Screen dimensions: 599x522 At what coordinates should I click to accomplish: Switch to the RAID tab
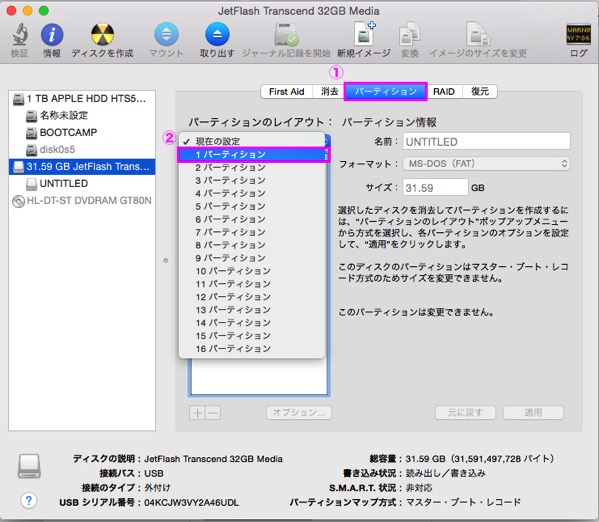coord(444,92)
